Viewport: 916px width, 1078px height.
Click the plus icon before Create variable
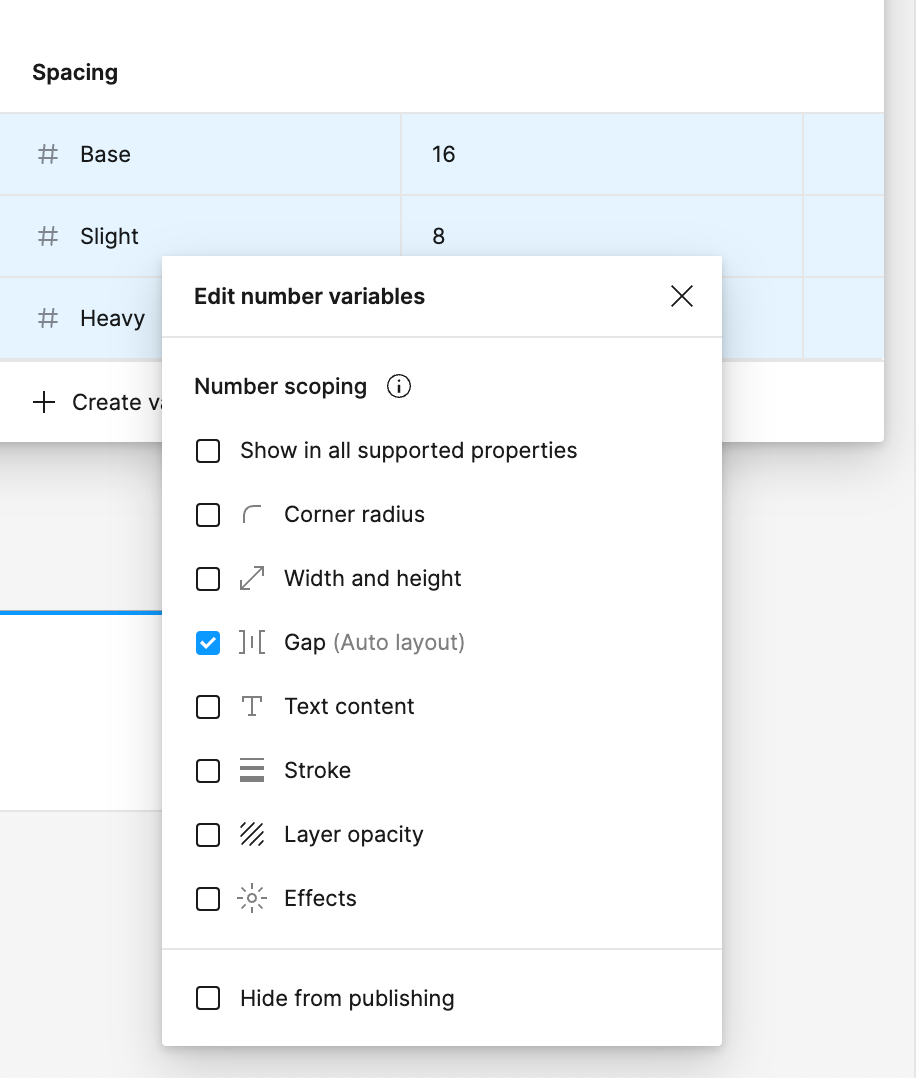point(44,402)
